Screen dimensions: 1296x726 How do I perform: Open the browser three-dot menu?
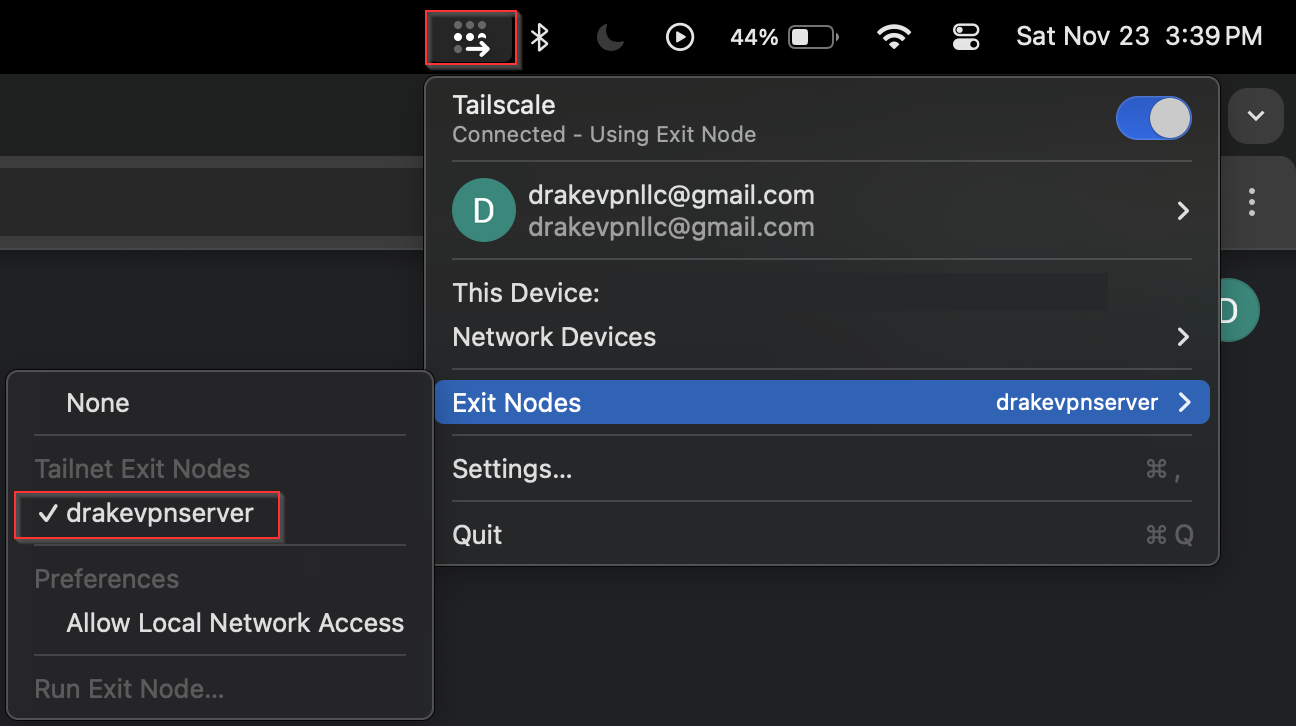(1252, 202)
